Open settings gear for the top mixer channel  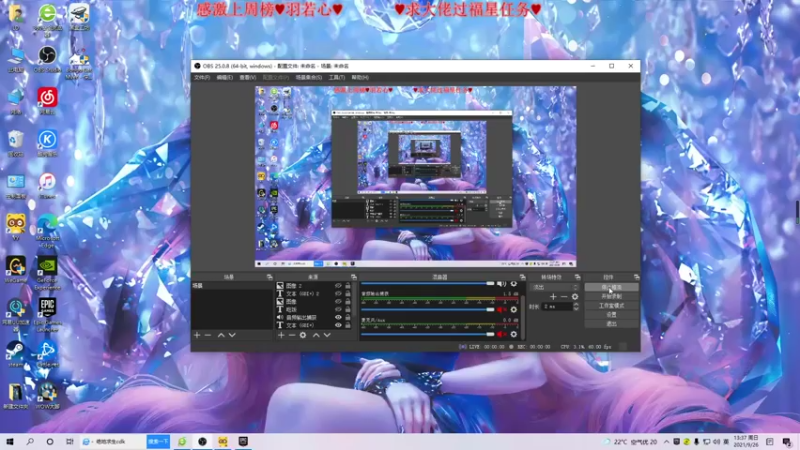pos(514,284)
